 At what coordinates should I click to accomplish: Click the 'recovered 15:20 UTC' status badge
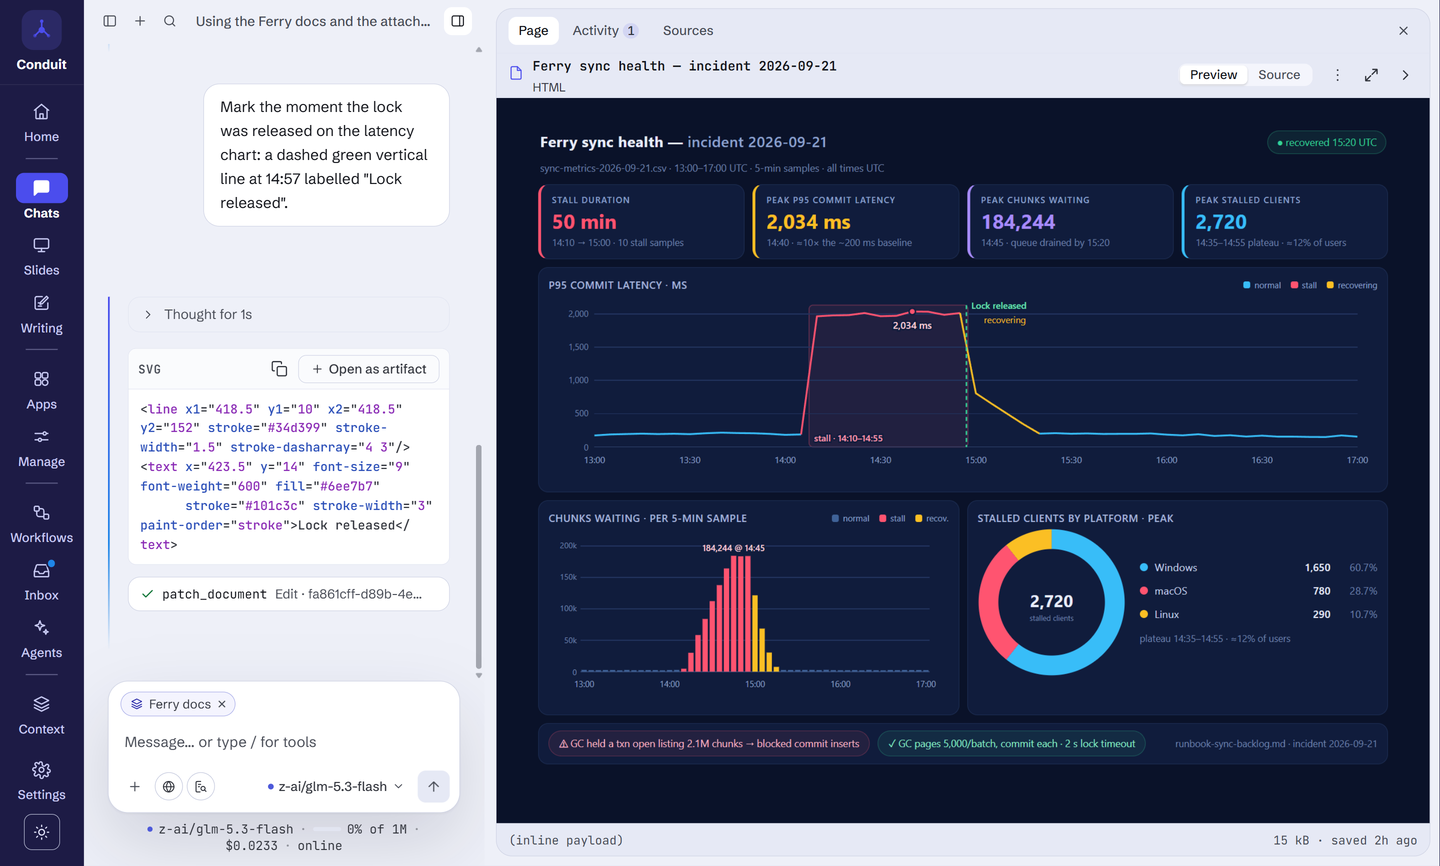pos(1326,143)
